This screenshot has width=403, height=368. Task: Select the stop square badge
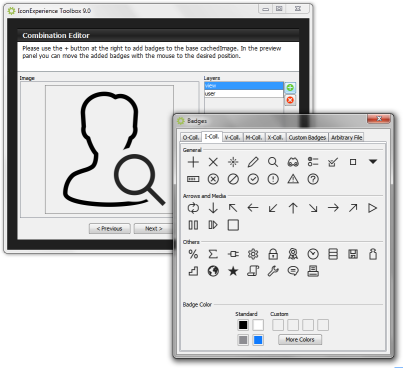pos(233,225)
